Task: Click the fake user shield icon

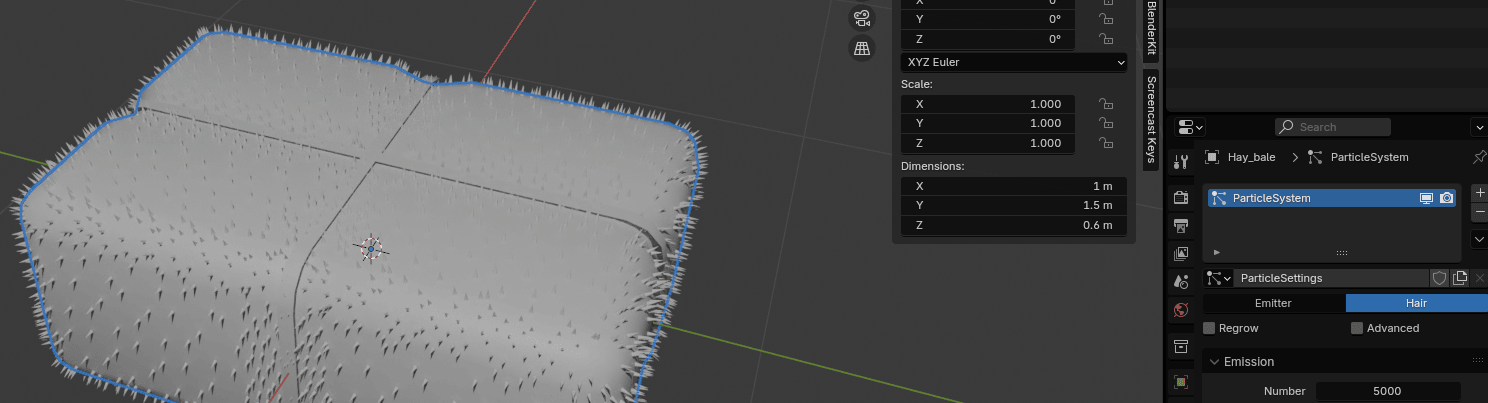Action: tap(1440, 278)
